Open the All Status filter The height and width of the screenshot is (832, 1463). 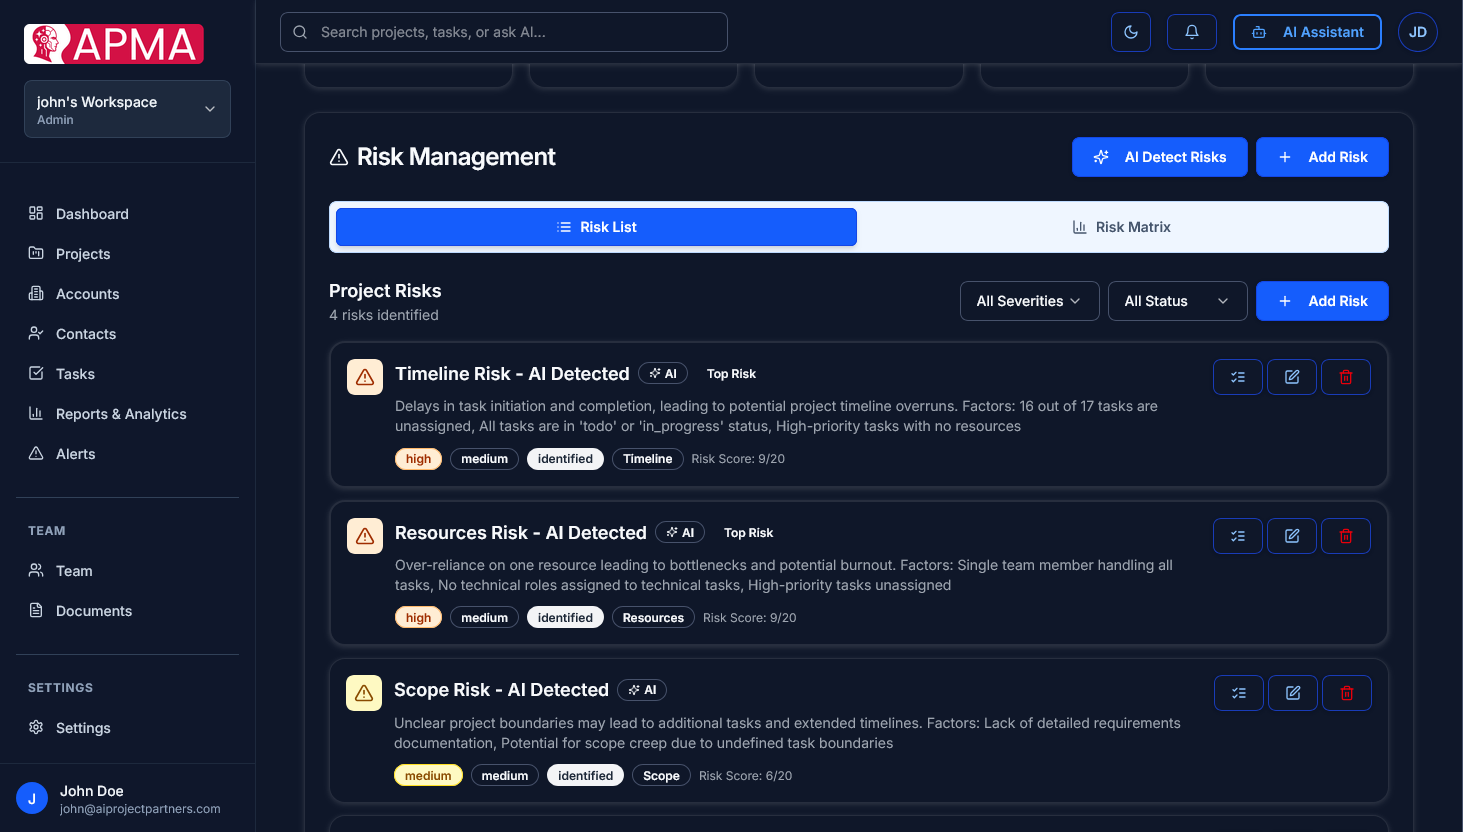(x=1177, y=301)
